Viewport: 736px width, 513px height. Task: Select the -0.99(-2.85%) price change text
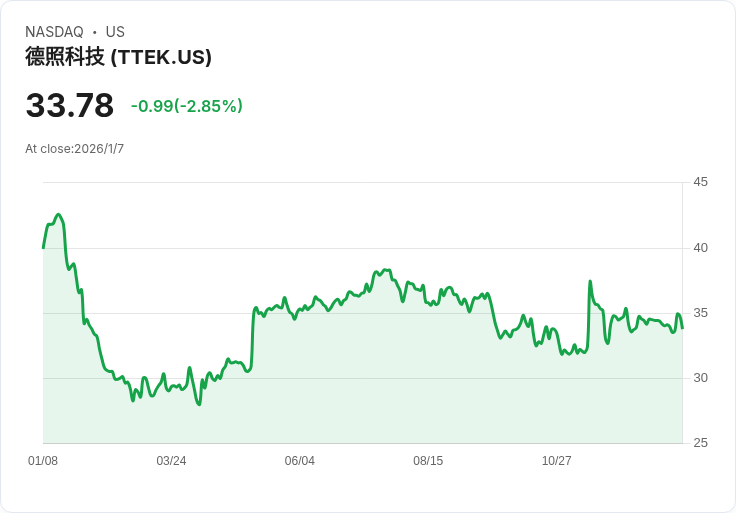[x=187, y=106]
